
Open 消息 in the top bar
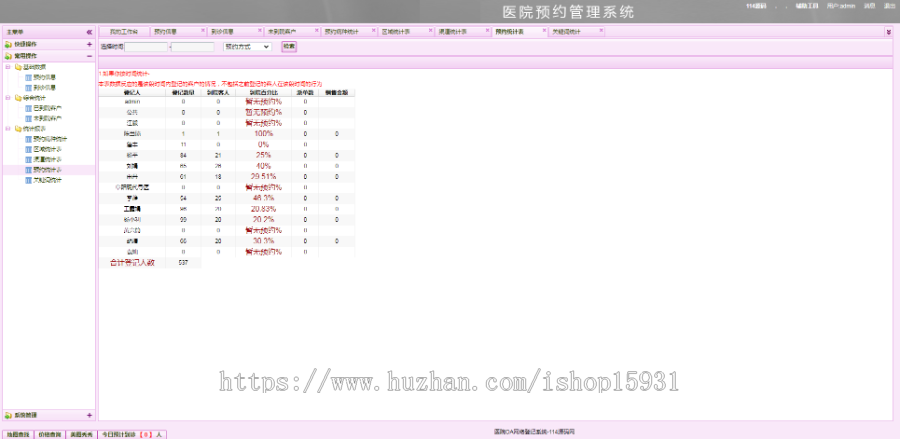coord(870,6)
